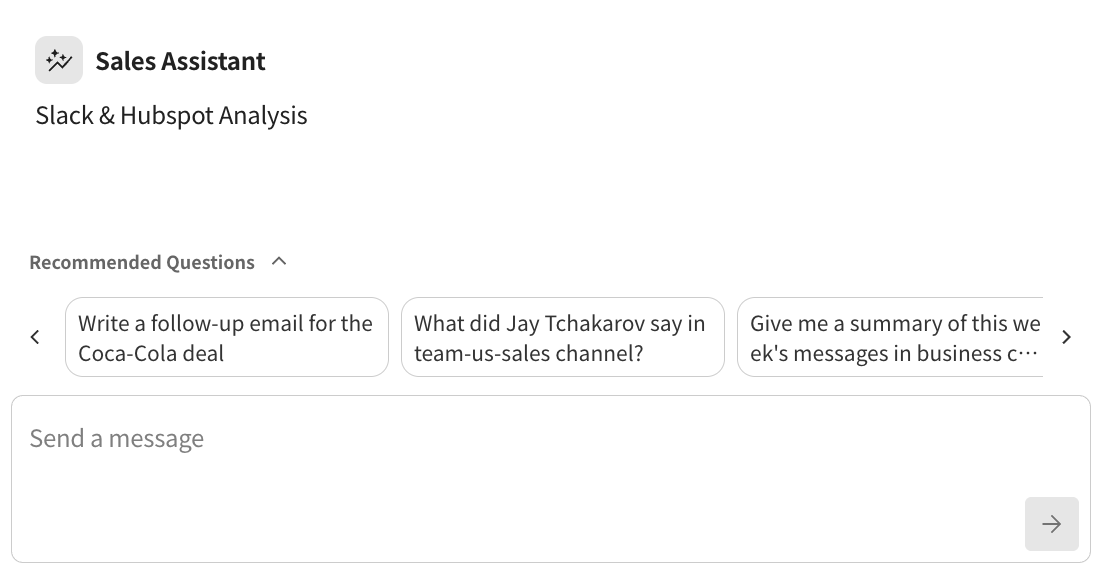The image size is (1100, 574).
Task: Show previous recommended questions
Action: click(35, 337)
